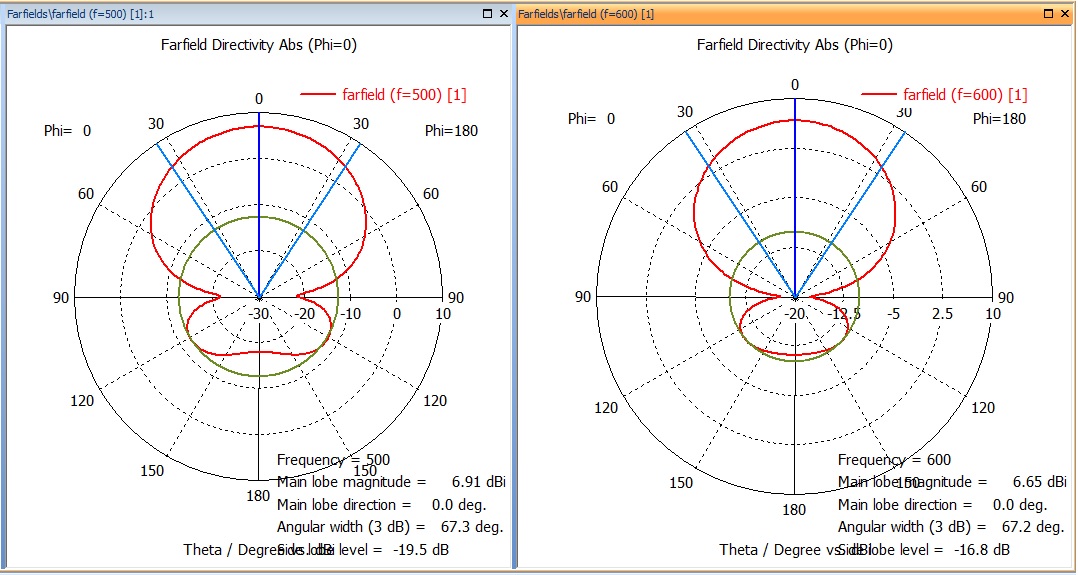Click the -12.5 radial label in f=600 plot

(844, 314)
